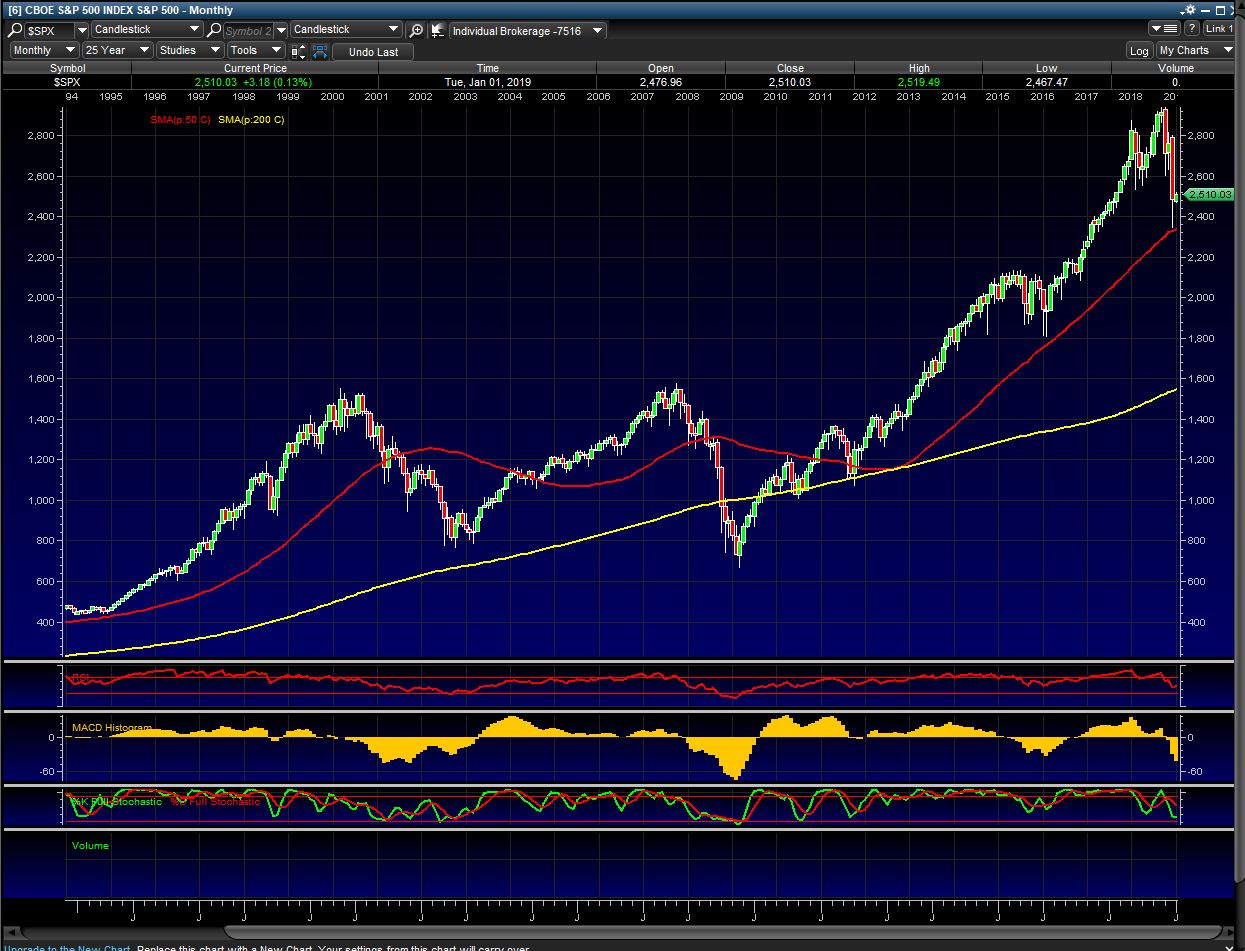Click the Symbol column header

tap(67, 68)
